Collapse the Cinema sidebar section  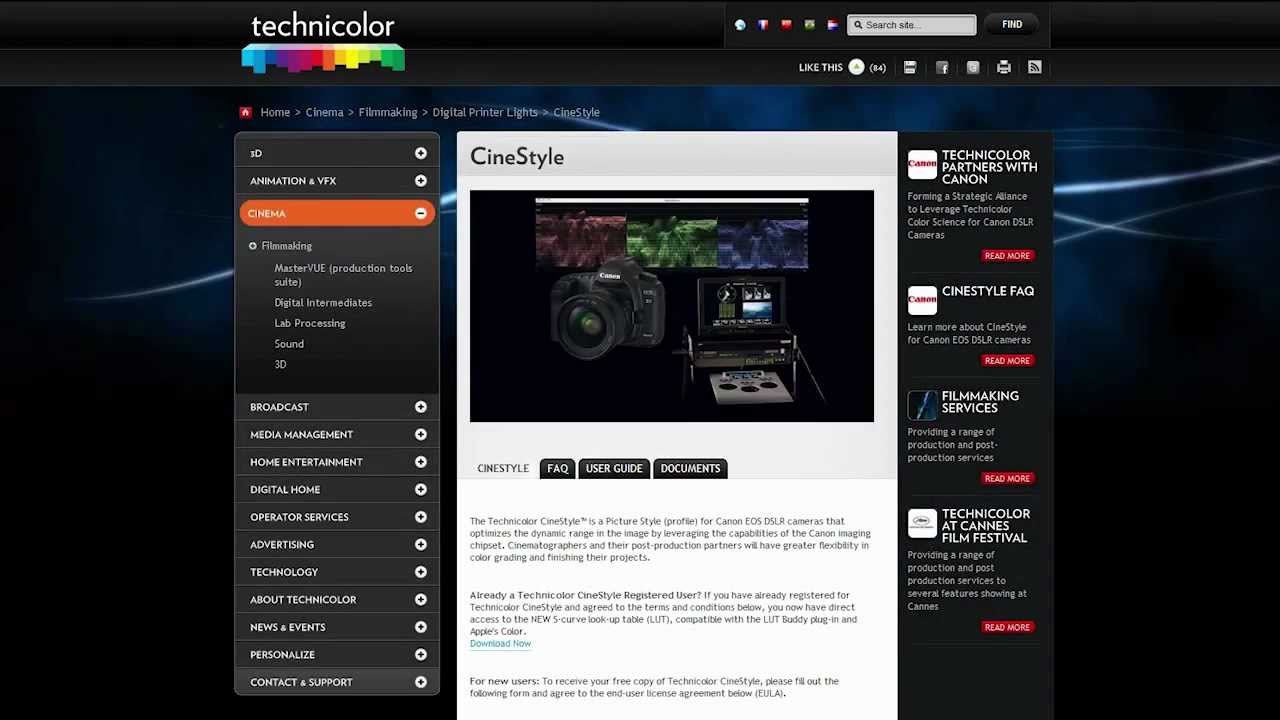[421, 213]
